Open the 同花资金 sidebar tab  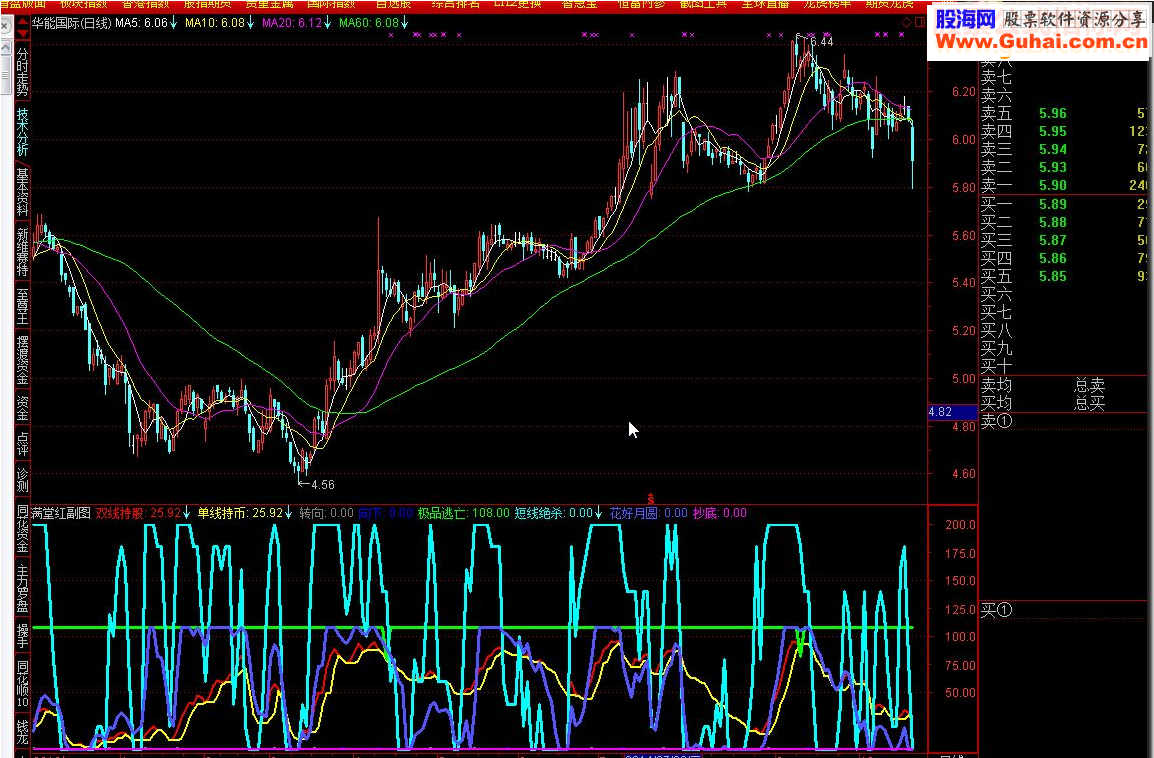[x=23, y=528]
